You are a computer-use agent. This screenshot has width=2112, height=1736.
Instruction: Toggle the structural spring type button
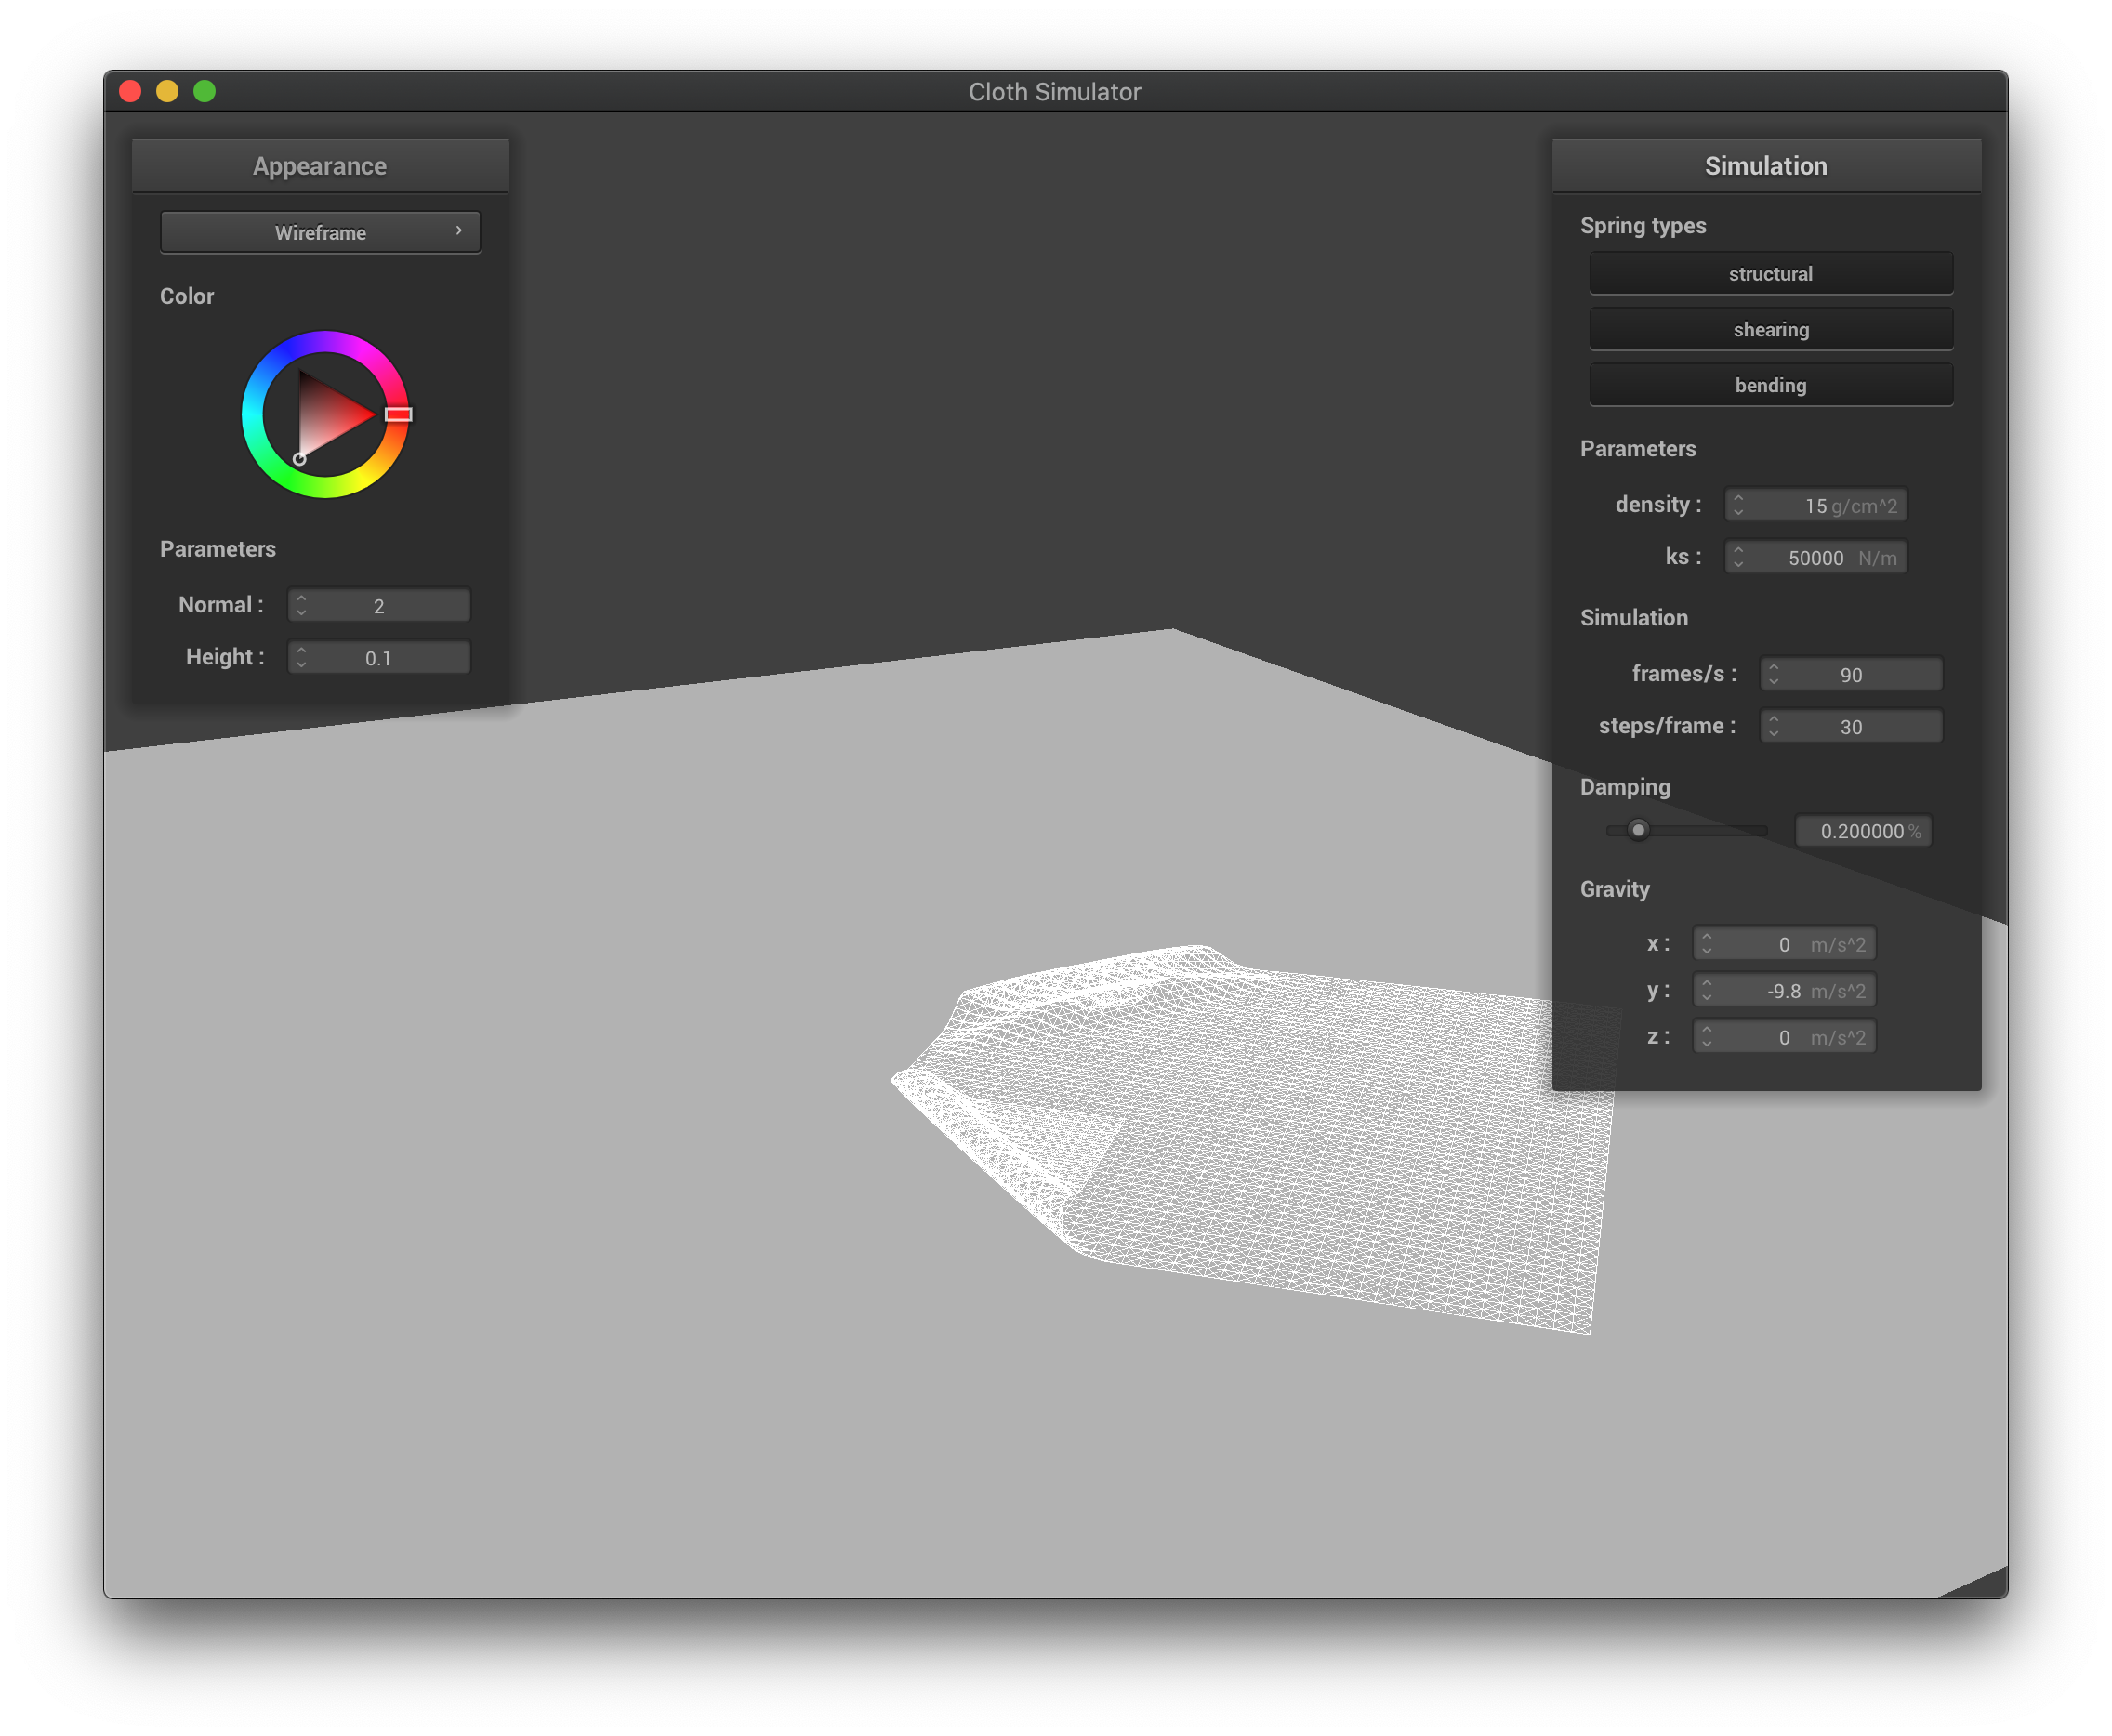1770,274
